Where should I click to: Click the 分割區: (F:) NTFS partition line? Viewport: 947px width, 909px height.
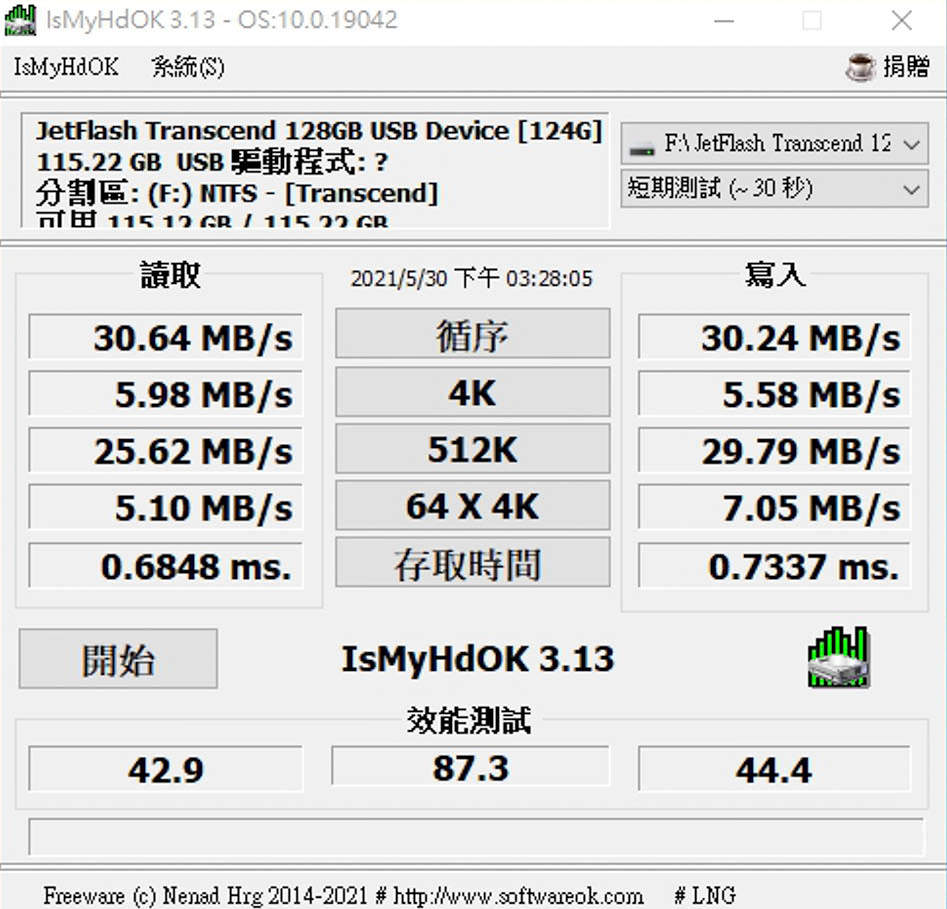237,193
